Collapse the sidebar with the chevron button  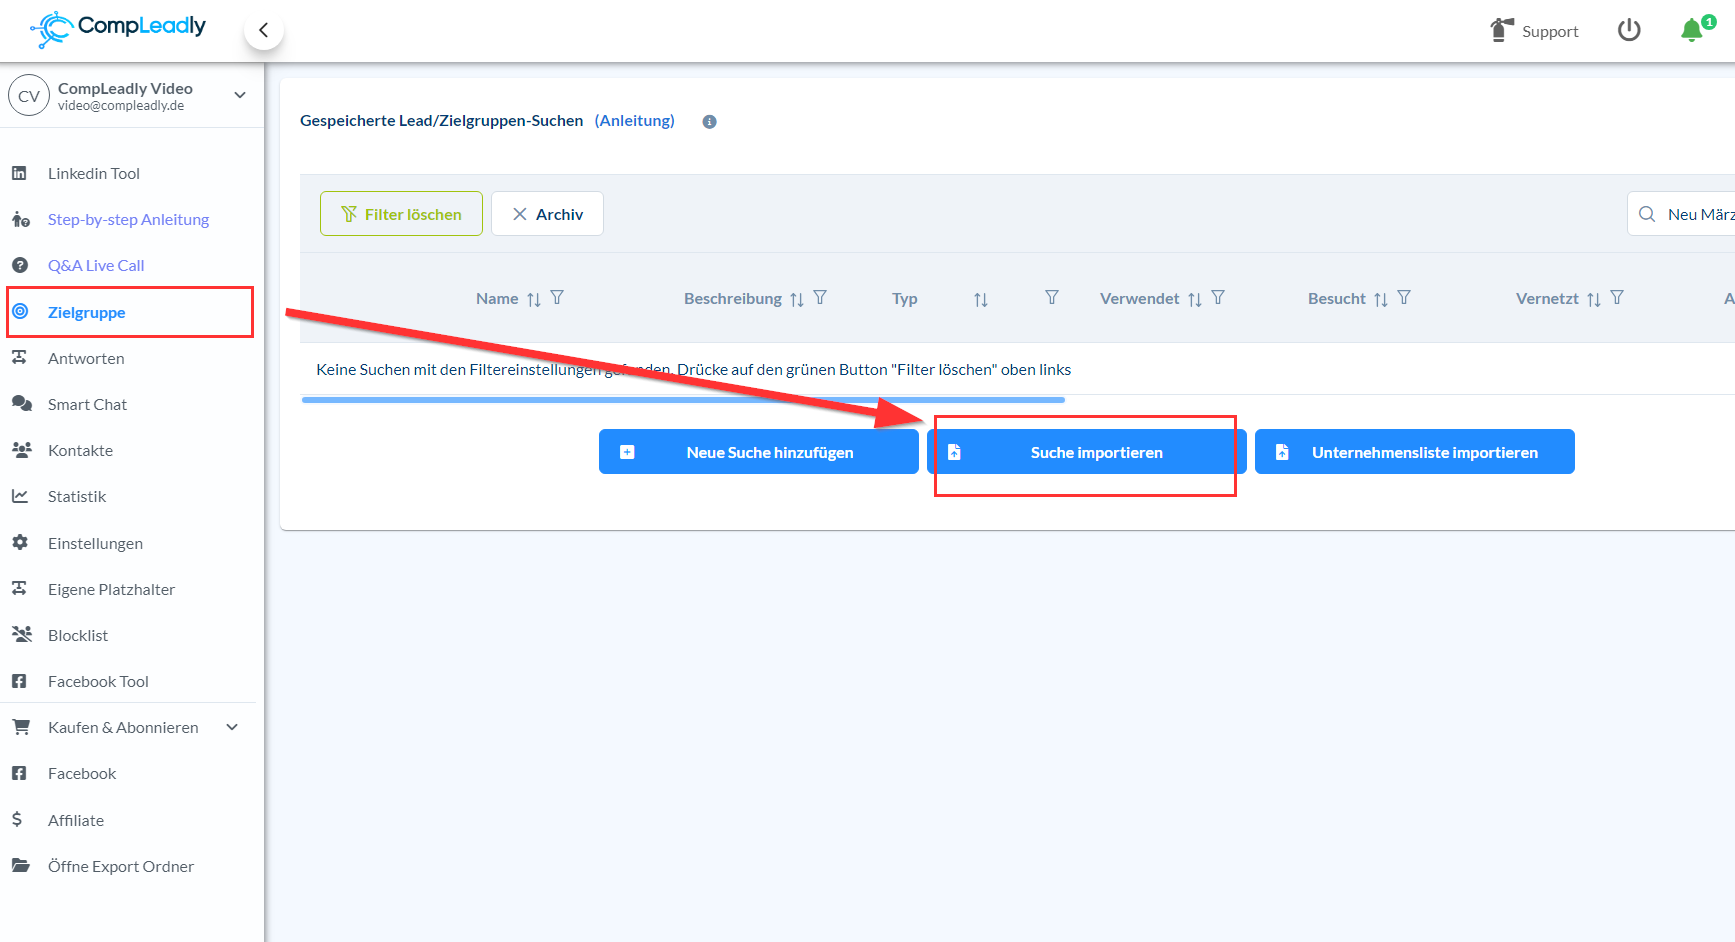pos(264,30)
